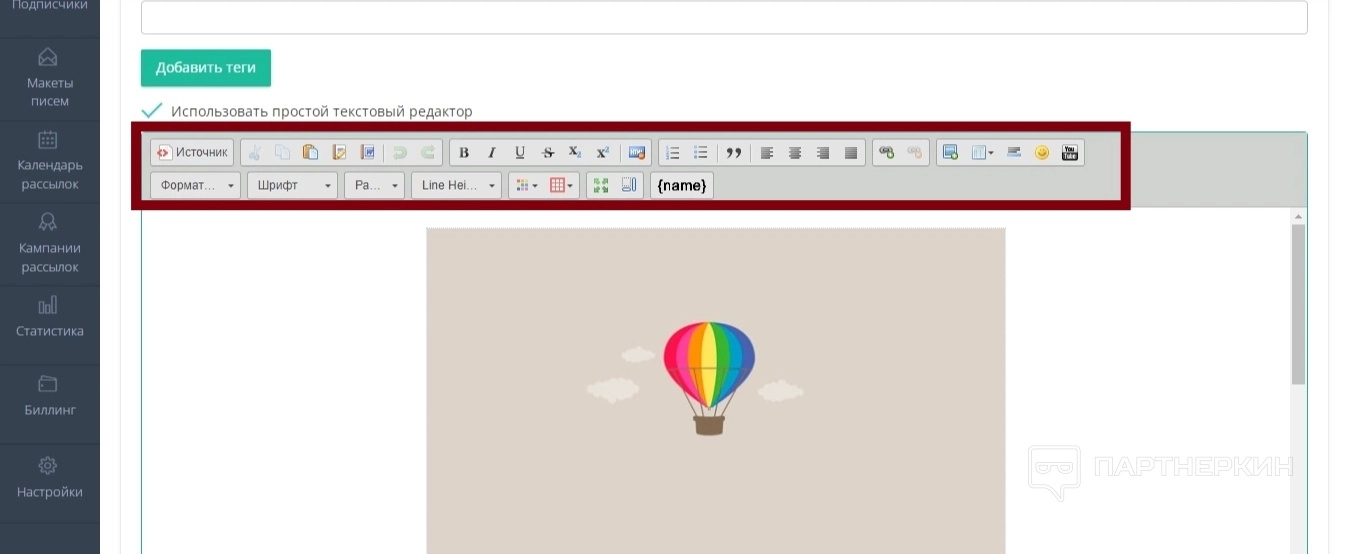Open the Line Height dropdown
The width and height of the screenshot is (1345, 554).
[x=456, y=185]
